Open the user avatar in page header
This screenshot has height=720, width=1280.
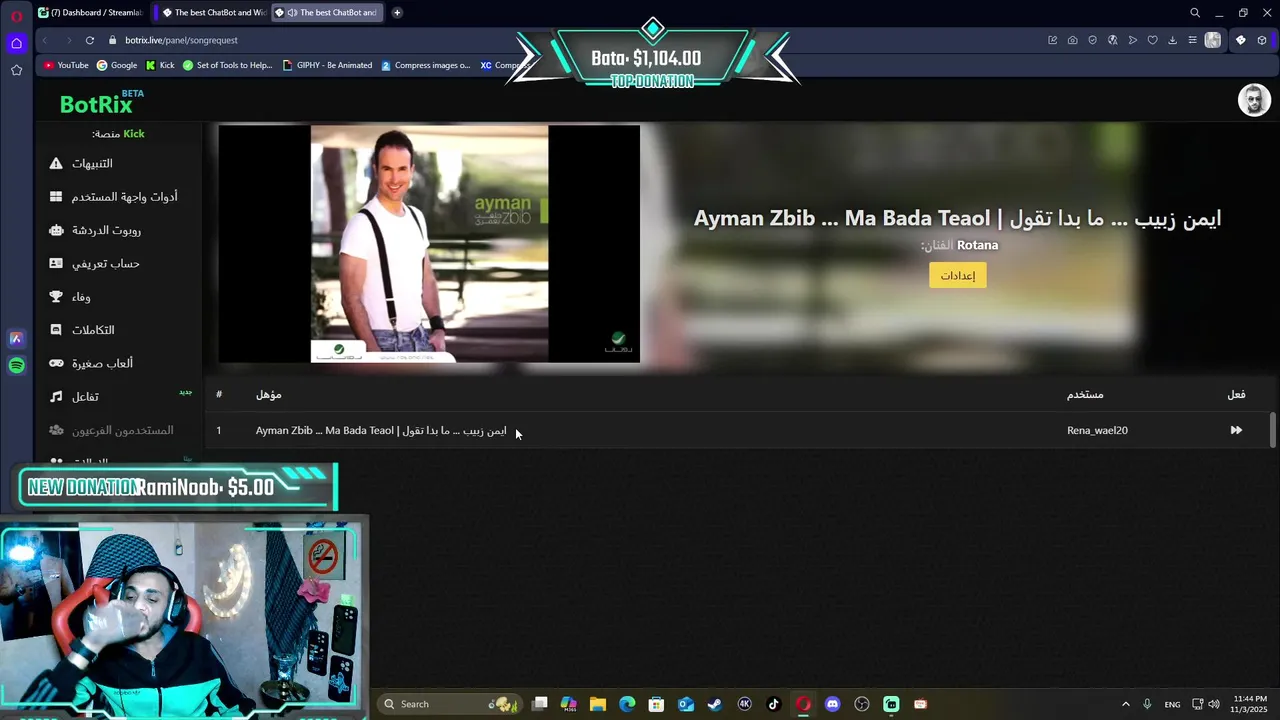[x=1254, y=100]
